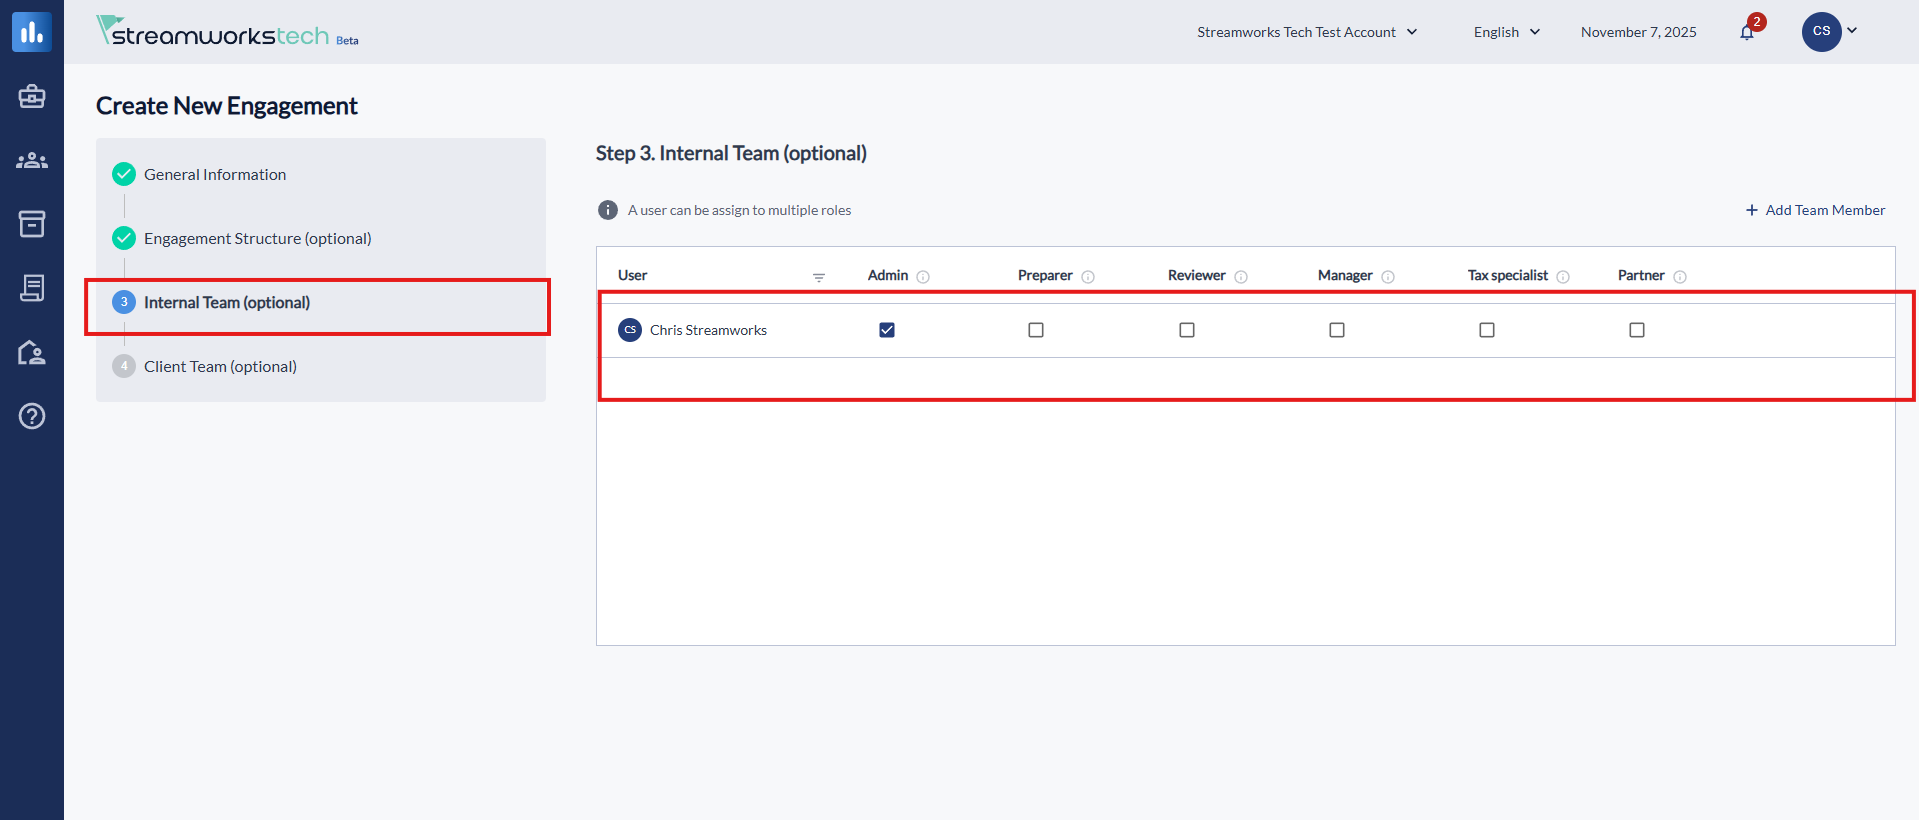Click the archive box icon in sidebar

tap(32, 224)
